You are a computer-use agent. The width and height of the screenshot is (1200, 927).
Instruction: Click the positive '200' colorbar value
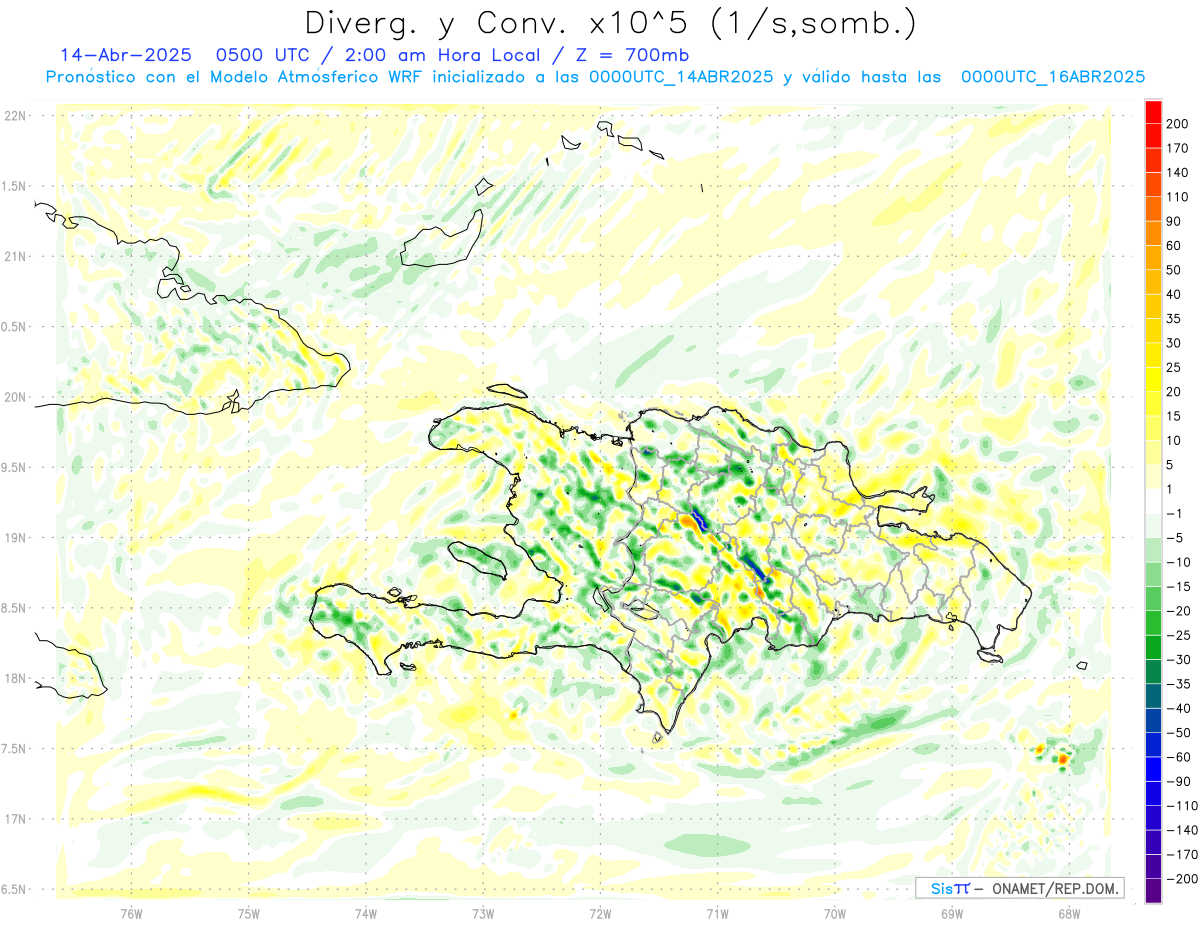click(x=1177, y=123)
